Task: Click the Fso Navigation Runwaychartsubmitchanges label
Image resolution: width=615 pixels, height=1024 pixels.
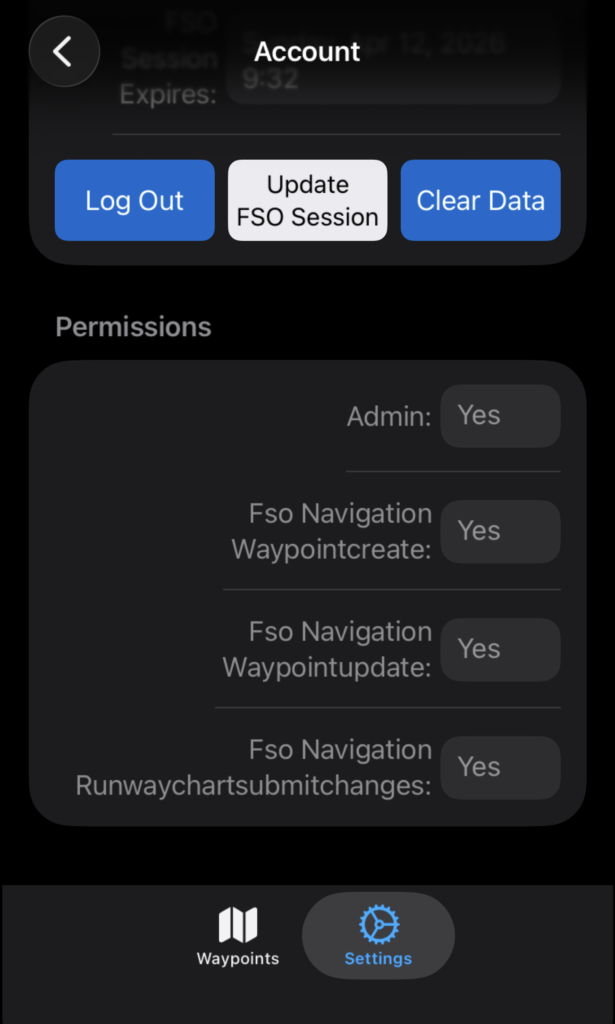Action: point(254,768)
